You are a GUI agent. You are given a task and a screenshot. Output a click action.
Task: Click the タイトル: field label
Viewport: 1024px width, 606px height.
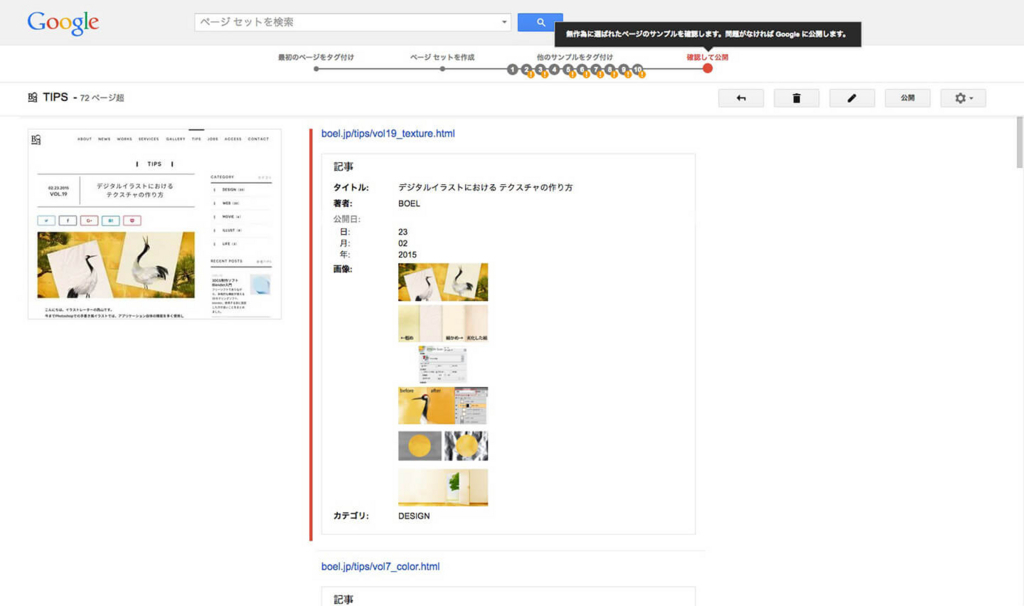[x=351, y=187]
